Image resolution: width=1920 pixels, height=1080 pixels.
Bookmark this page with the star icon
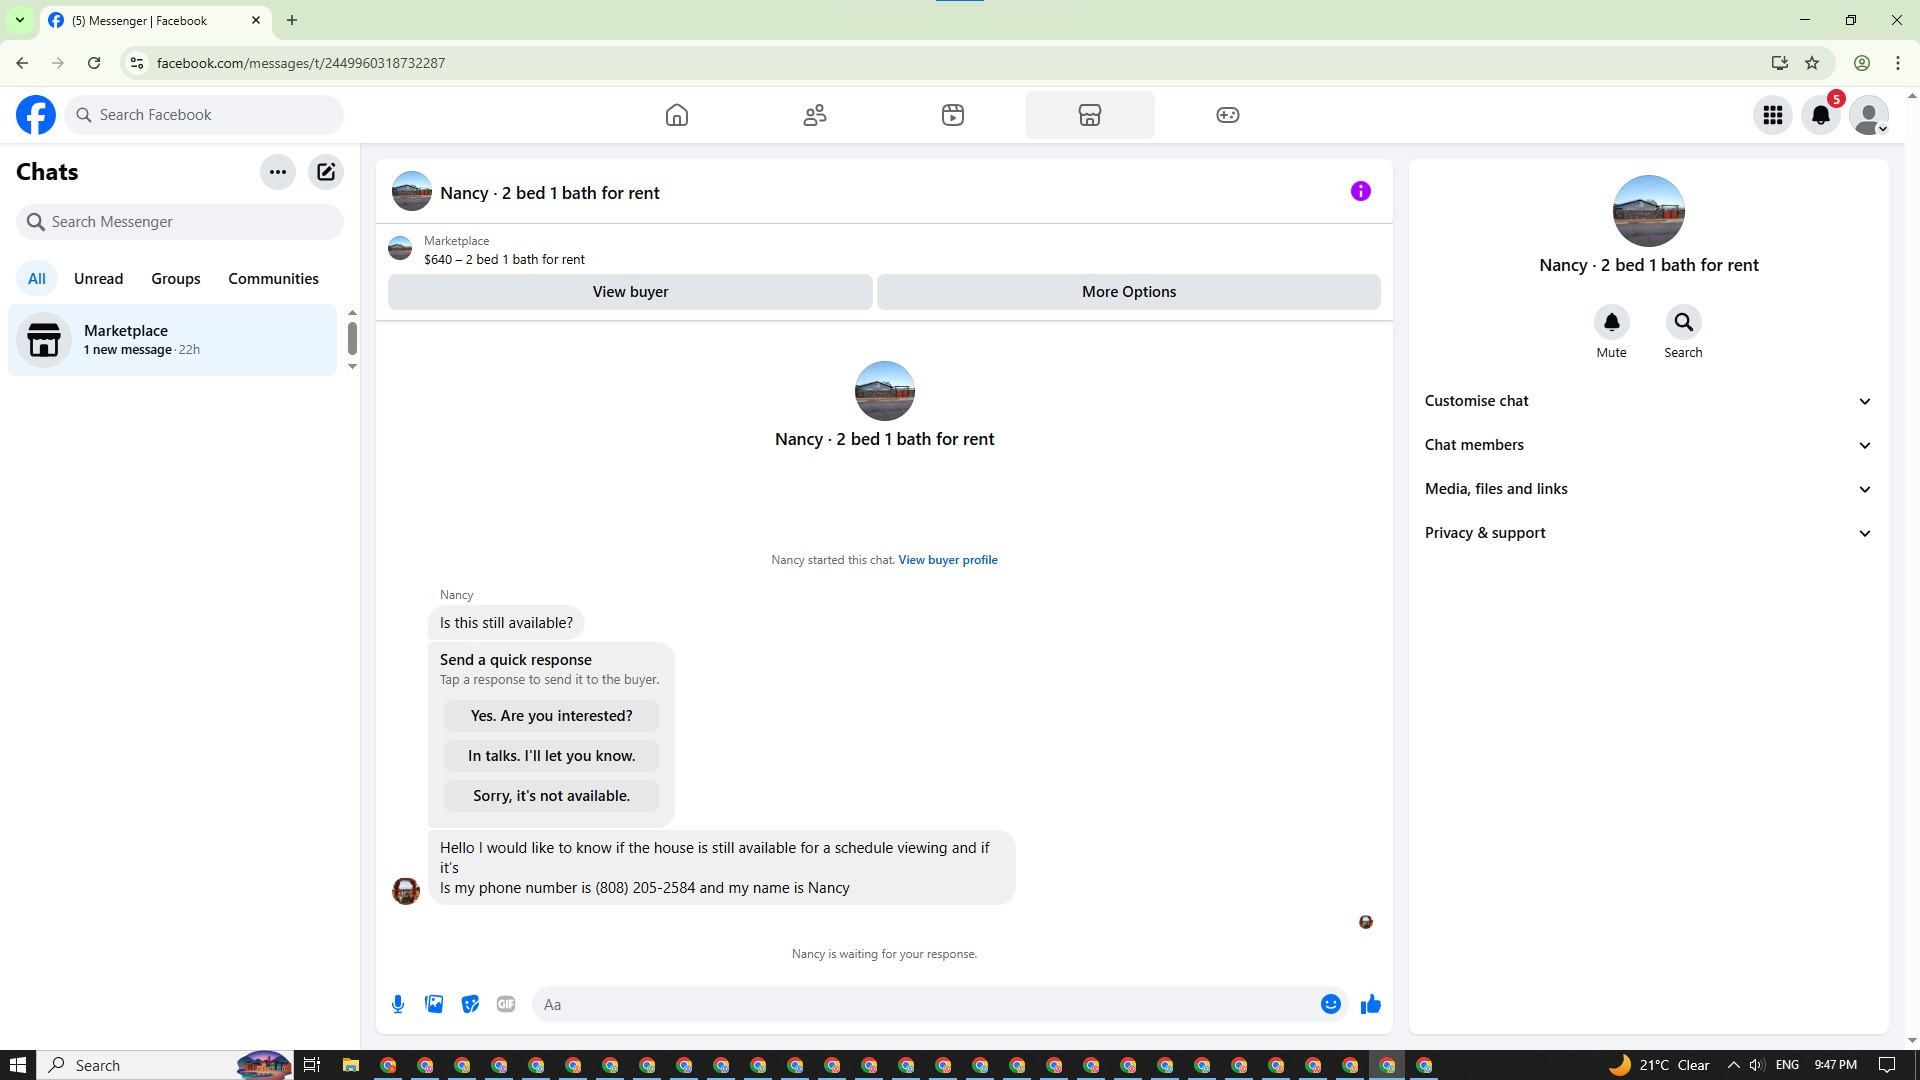(1812, 63)
